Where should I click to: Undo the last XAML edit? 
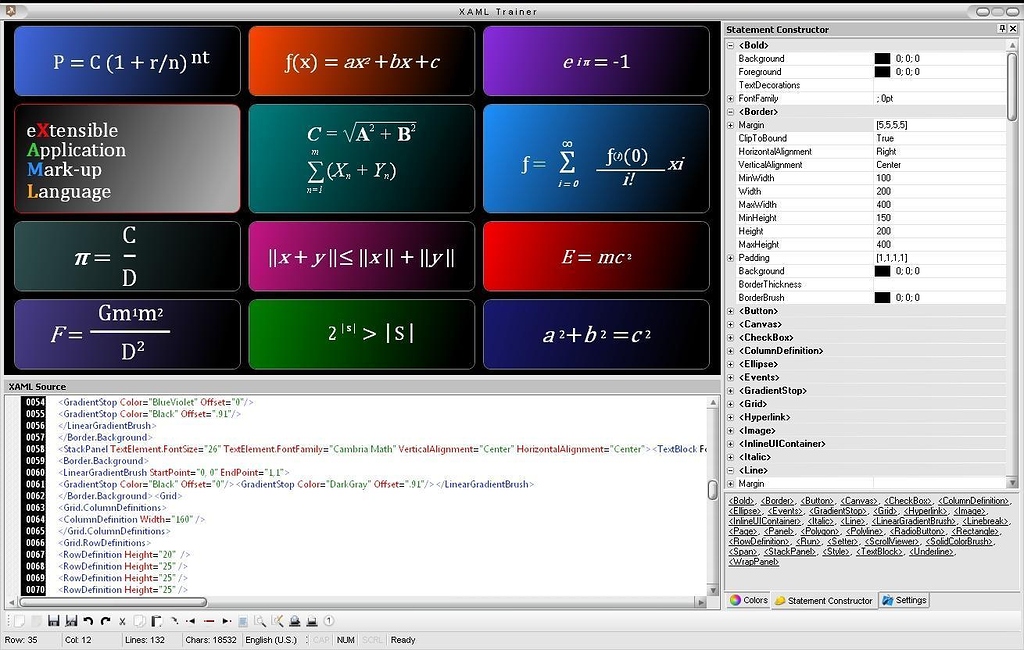click(x=87, y=621)
